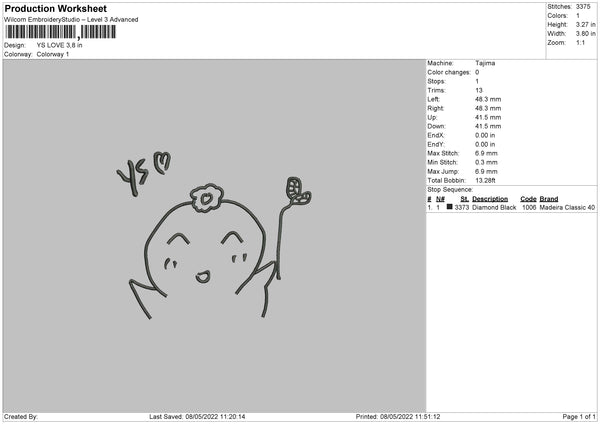Screen dimensions: 600x424
Task: Click the brand "Madeira Classic 40"
Action: 567,207
